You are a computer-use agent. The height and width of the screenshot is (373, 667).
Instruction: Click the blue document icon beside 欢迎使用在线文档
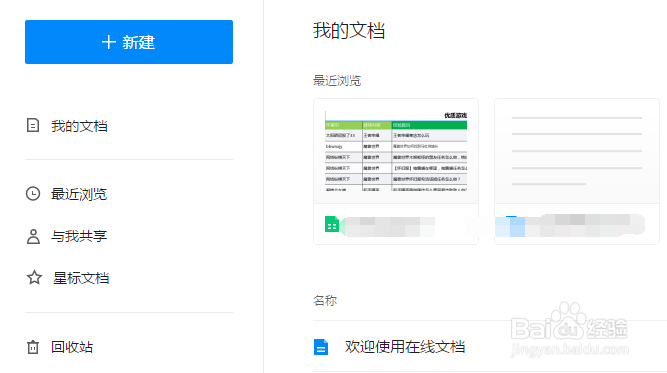[x=321, y=347]
